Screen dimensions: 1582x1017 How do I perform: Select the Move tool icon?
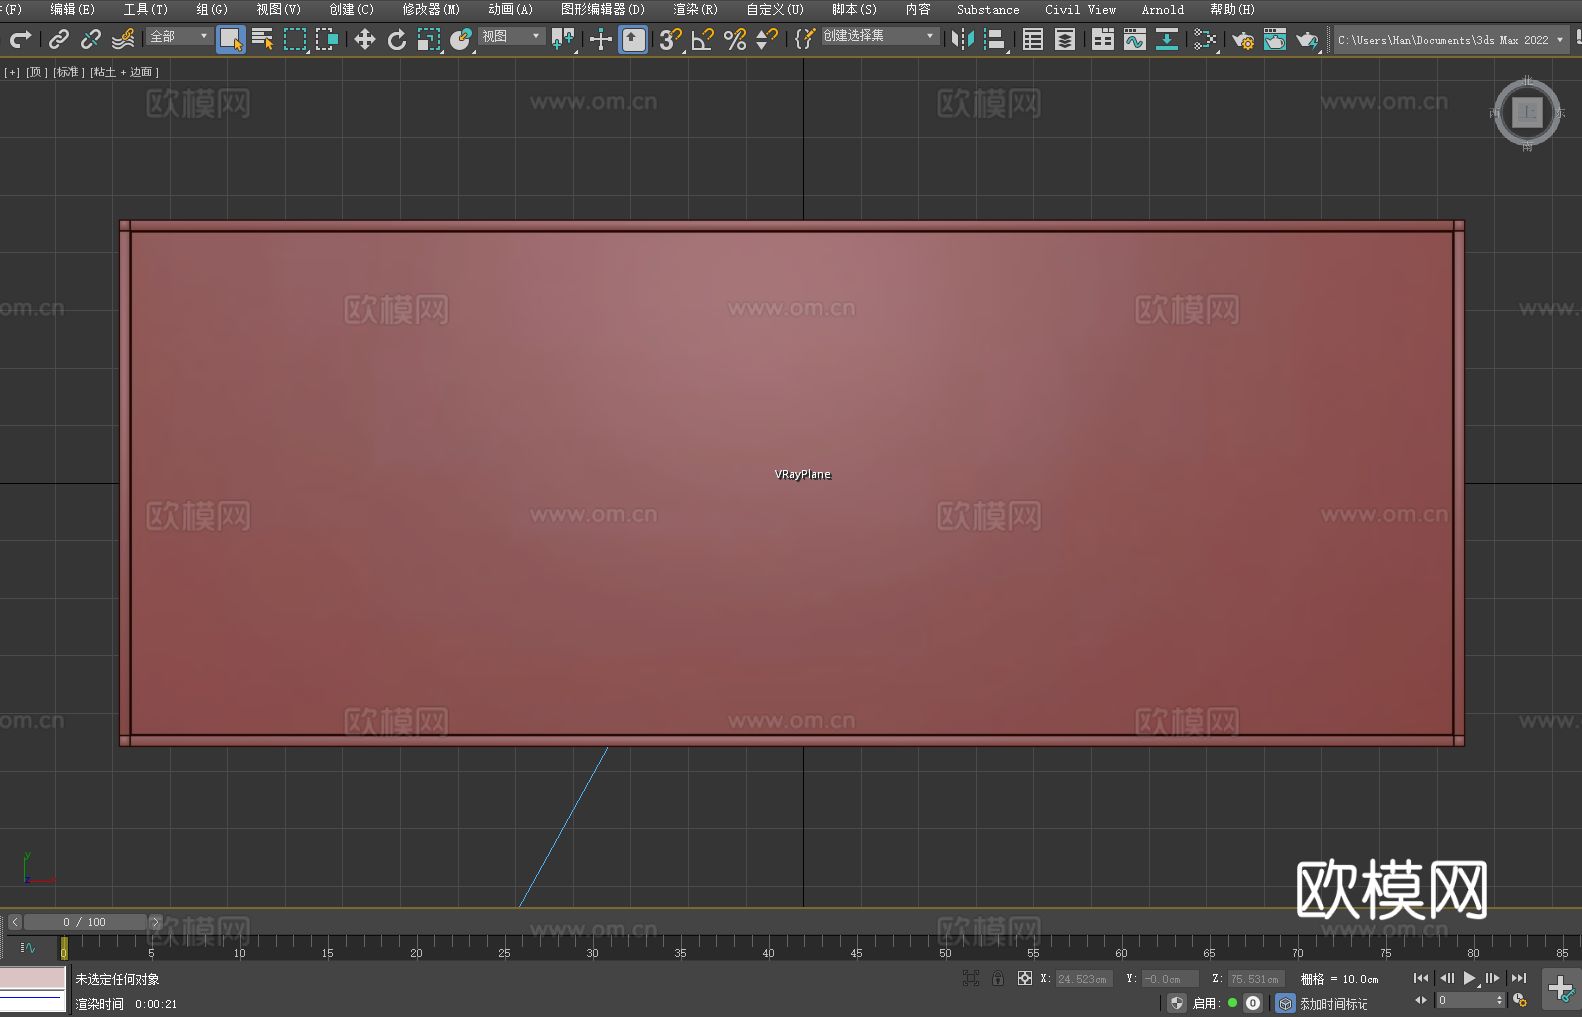365,39
